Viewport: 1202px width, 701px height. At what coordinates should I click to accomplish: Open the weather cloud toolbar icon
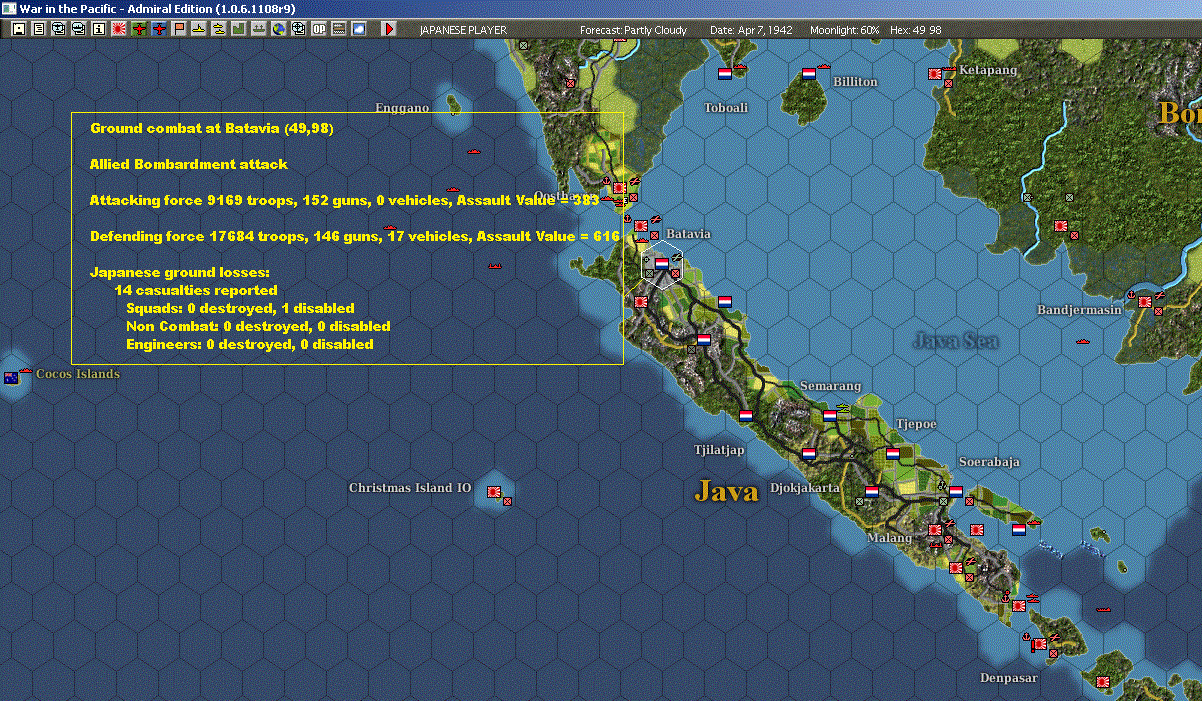pyautogui.click(x=358, y=29)
